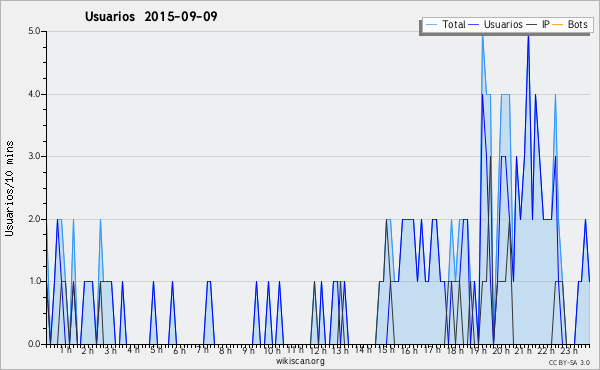The width and height of the screenshot is (600, 370).
Task: Click the '2.0' y-axis value
Action: [34, 219]
